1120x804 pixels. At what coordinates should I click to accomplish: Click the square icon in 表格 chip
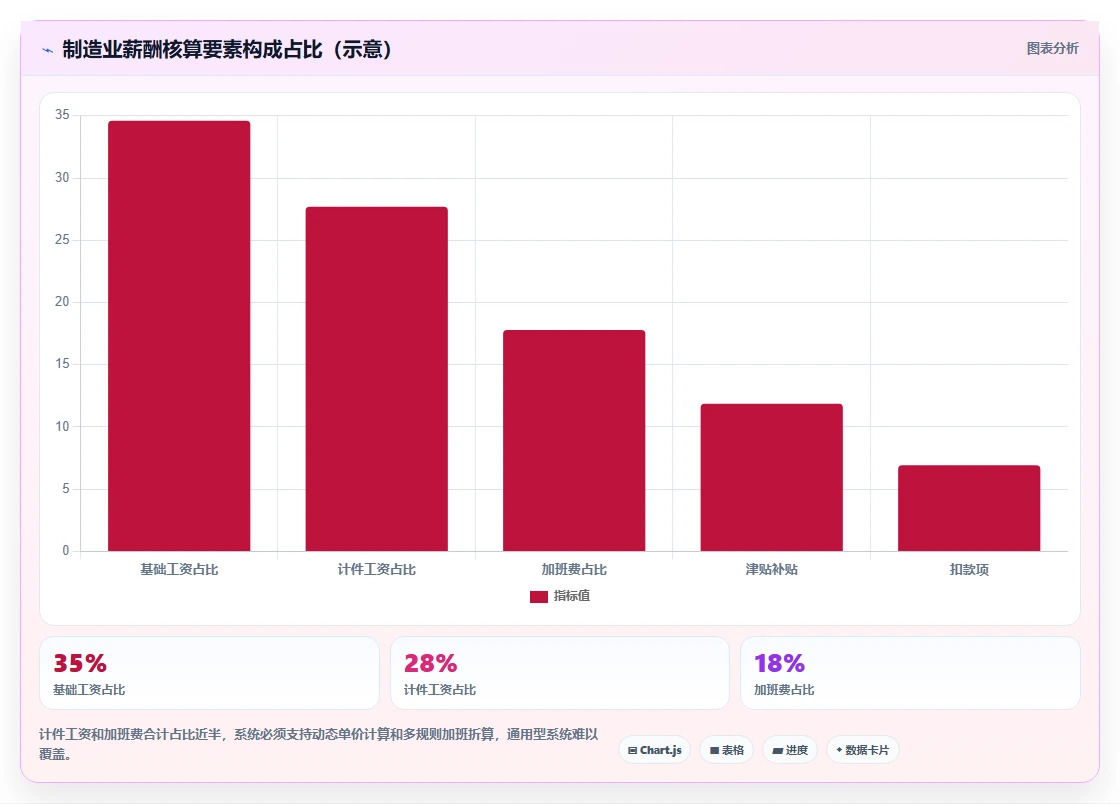pyautogui.click(x=714, y=750)
